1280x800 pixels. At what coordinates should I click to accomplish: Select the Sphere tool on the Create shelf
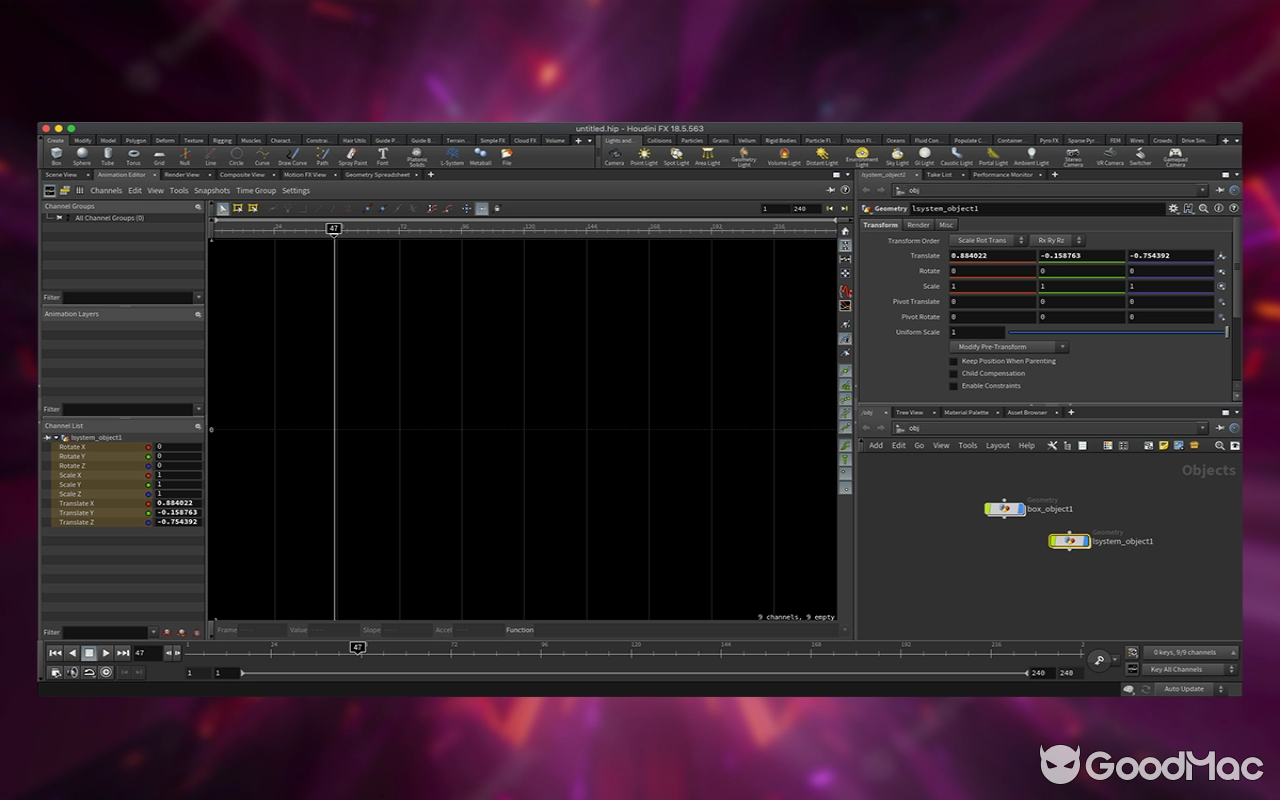pyautogui.click(x=81, y=155)
